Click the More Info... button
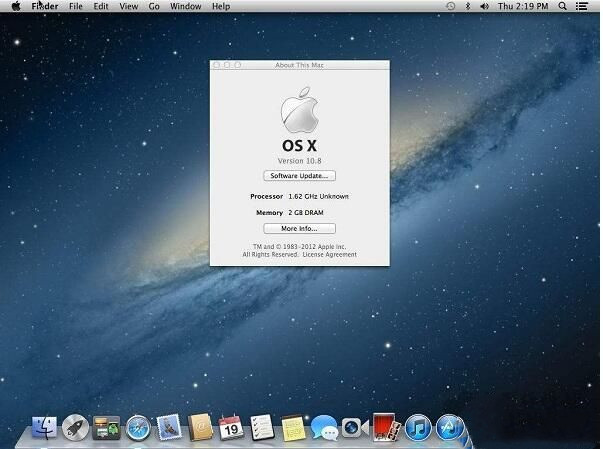 [x=299, y=228]
